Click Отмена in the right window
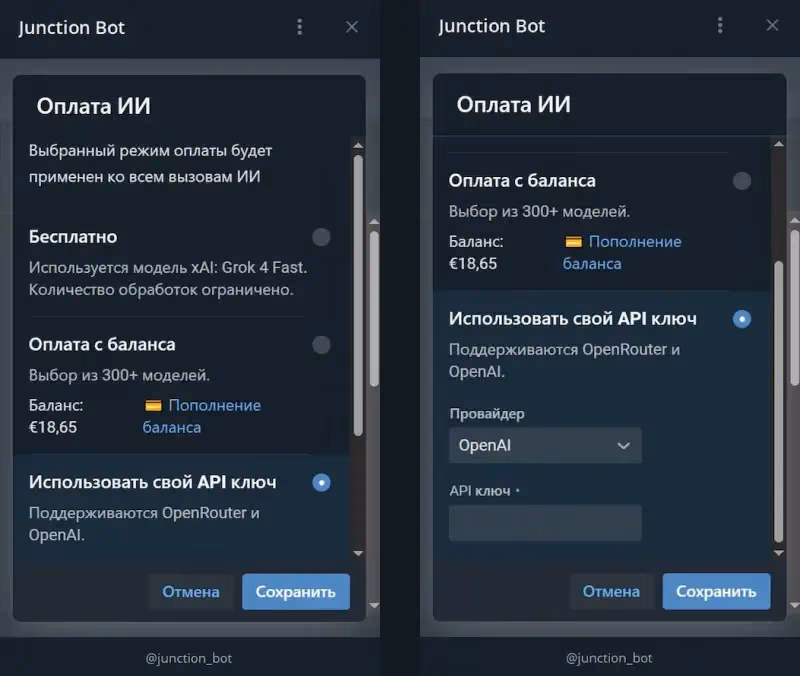The width and height of the screenshot is (800, 676). [611, 591]
